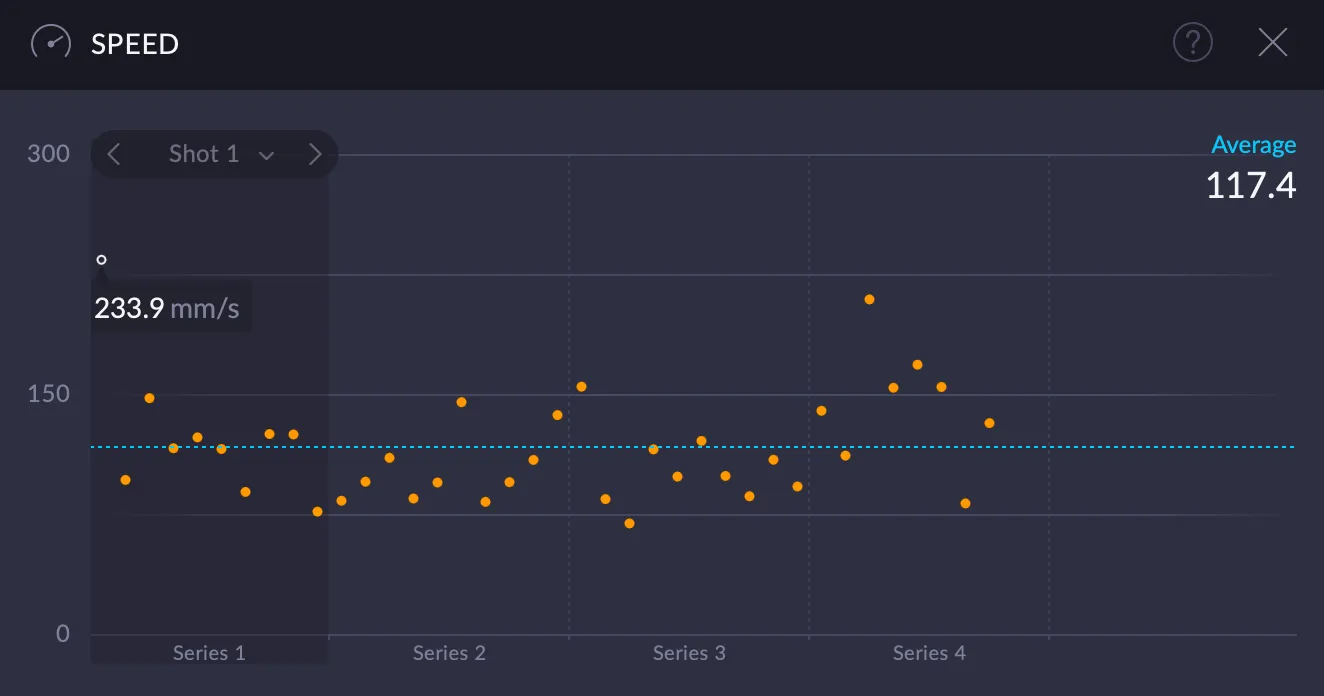Click the Average label
The height and width of the screenshot is (696, 1324).
tap(1254, 144)
